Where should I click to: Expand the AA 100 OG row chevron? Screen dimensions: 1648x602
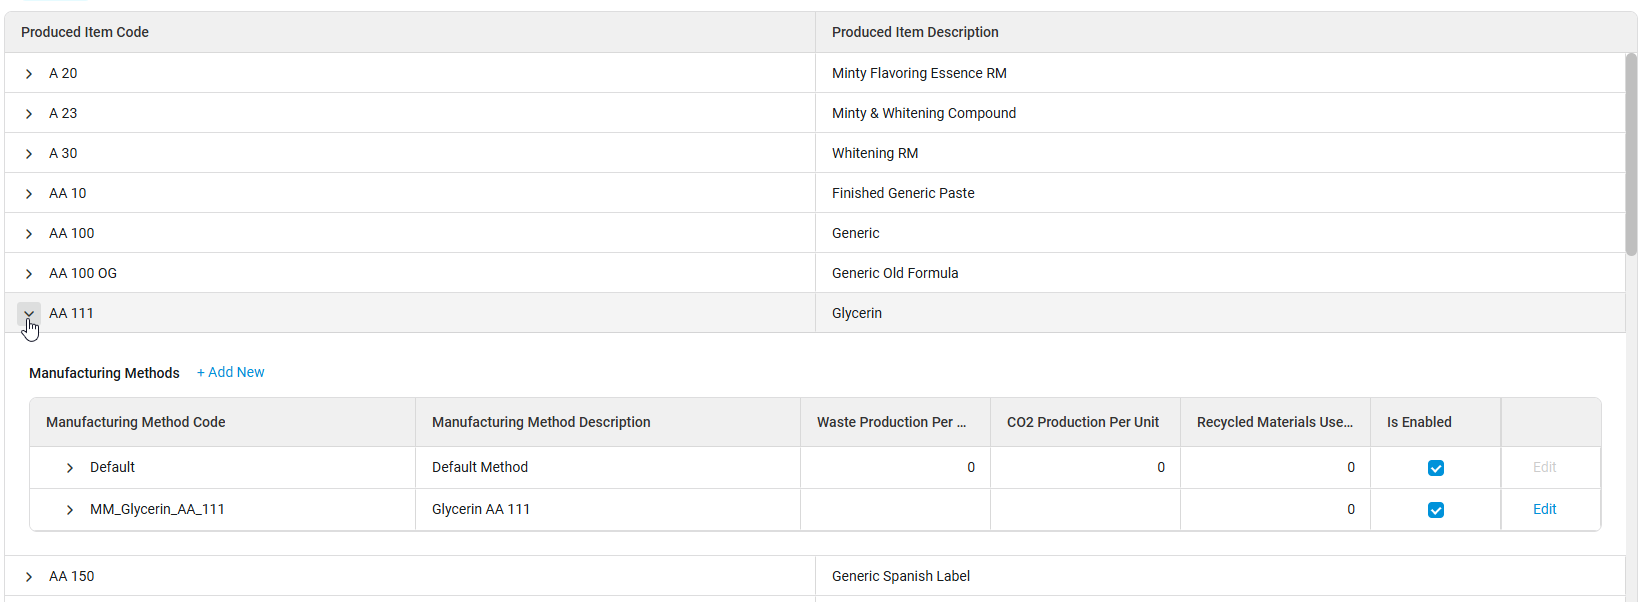[x=29, y=274]
